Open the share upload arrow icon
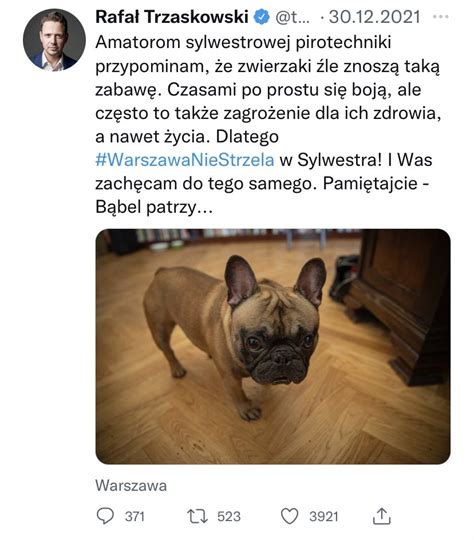 (382, 516)
